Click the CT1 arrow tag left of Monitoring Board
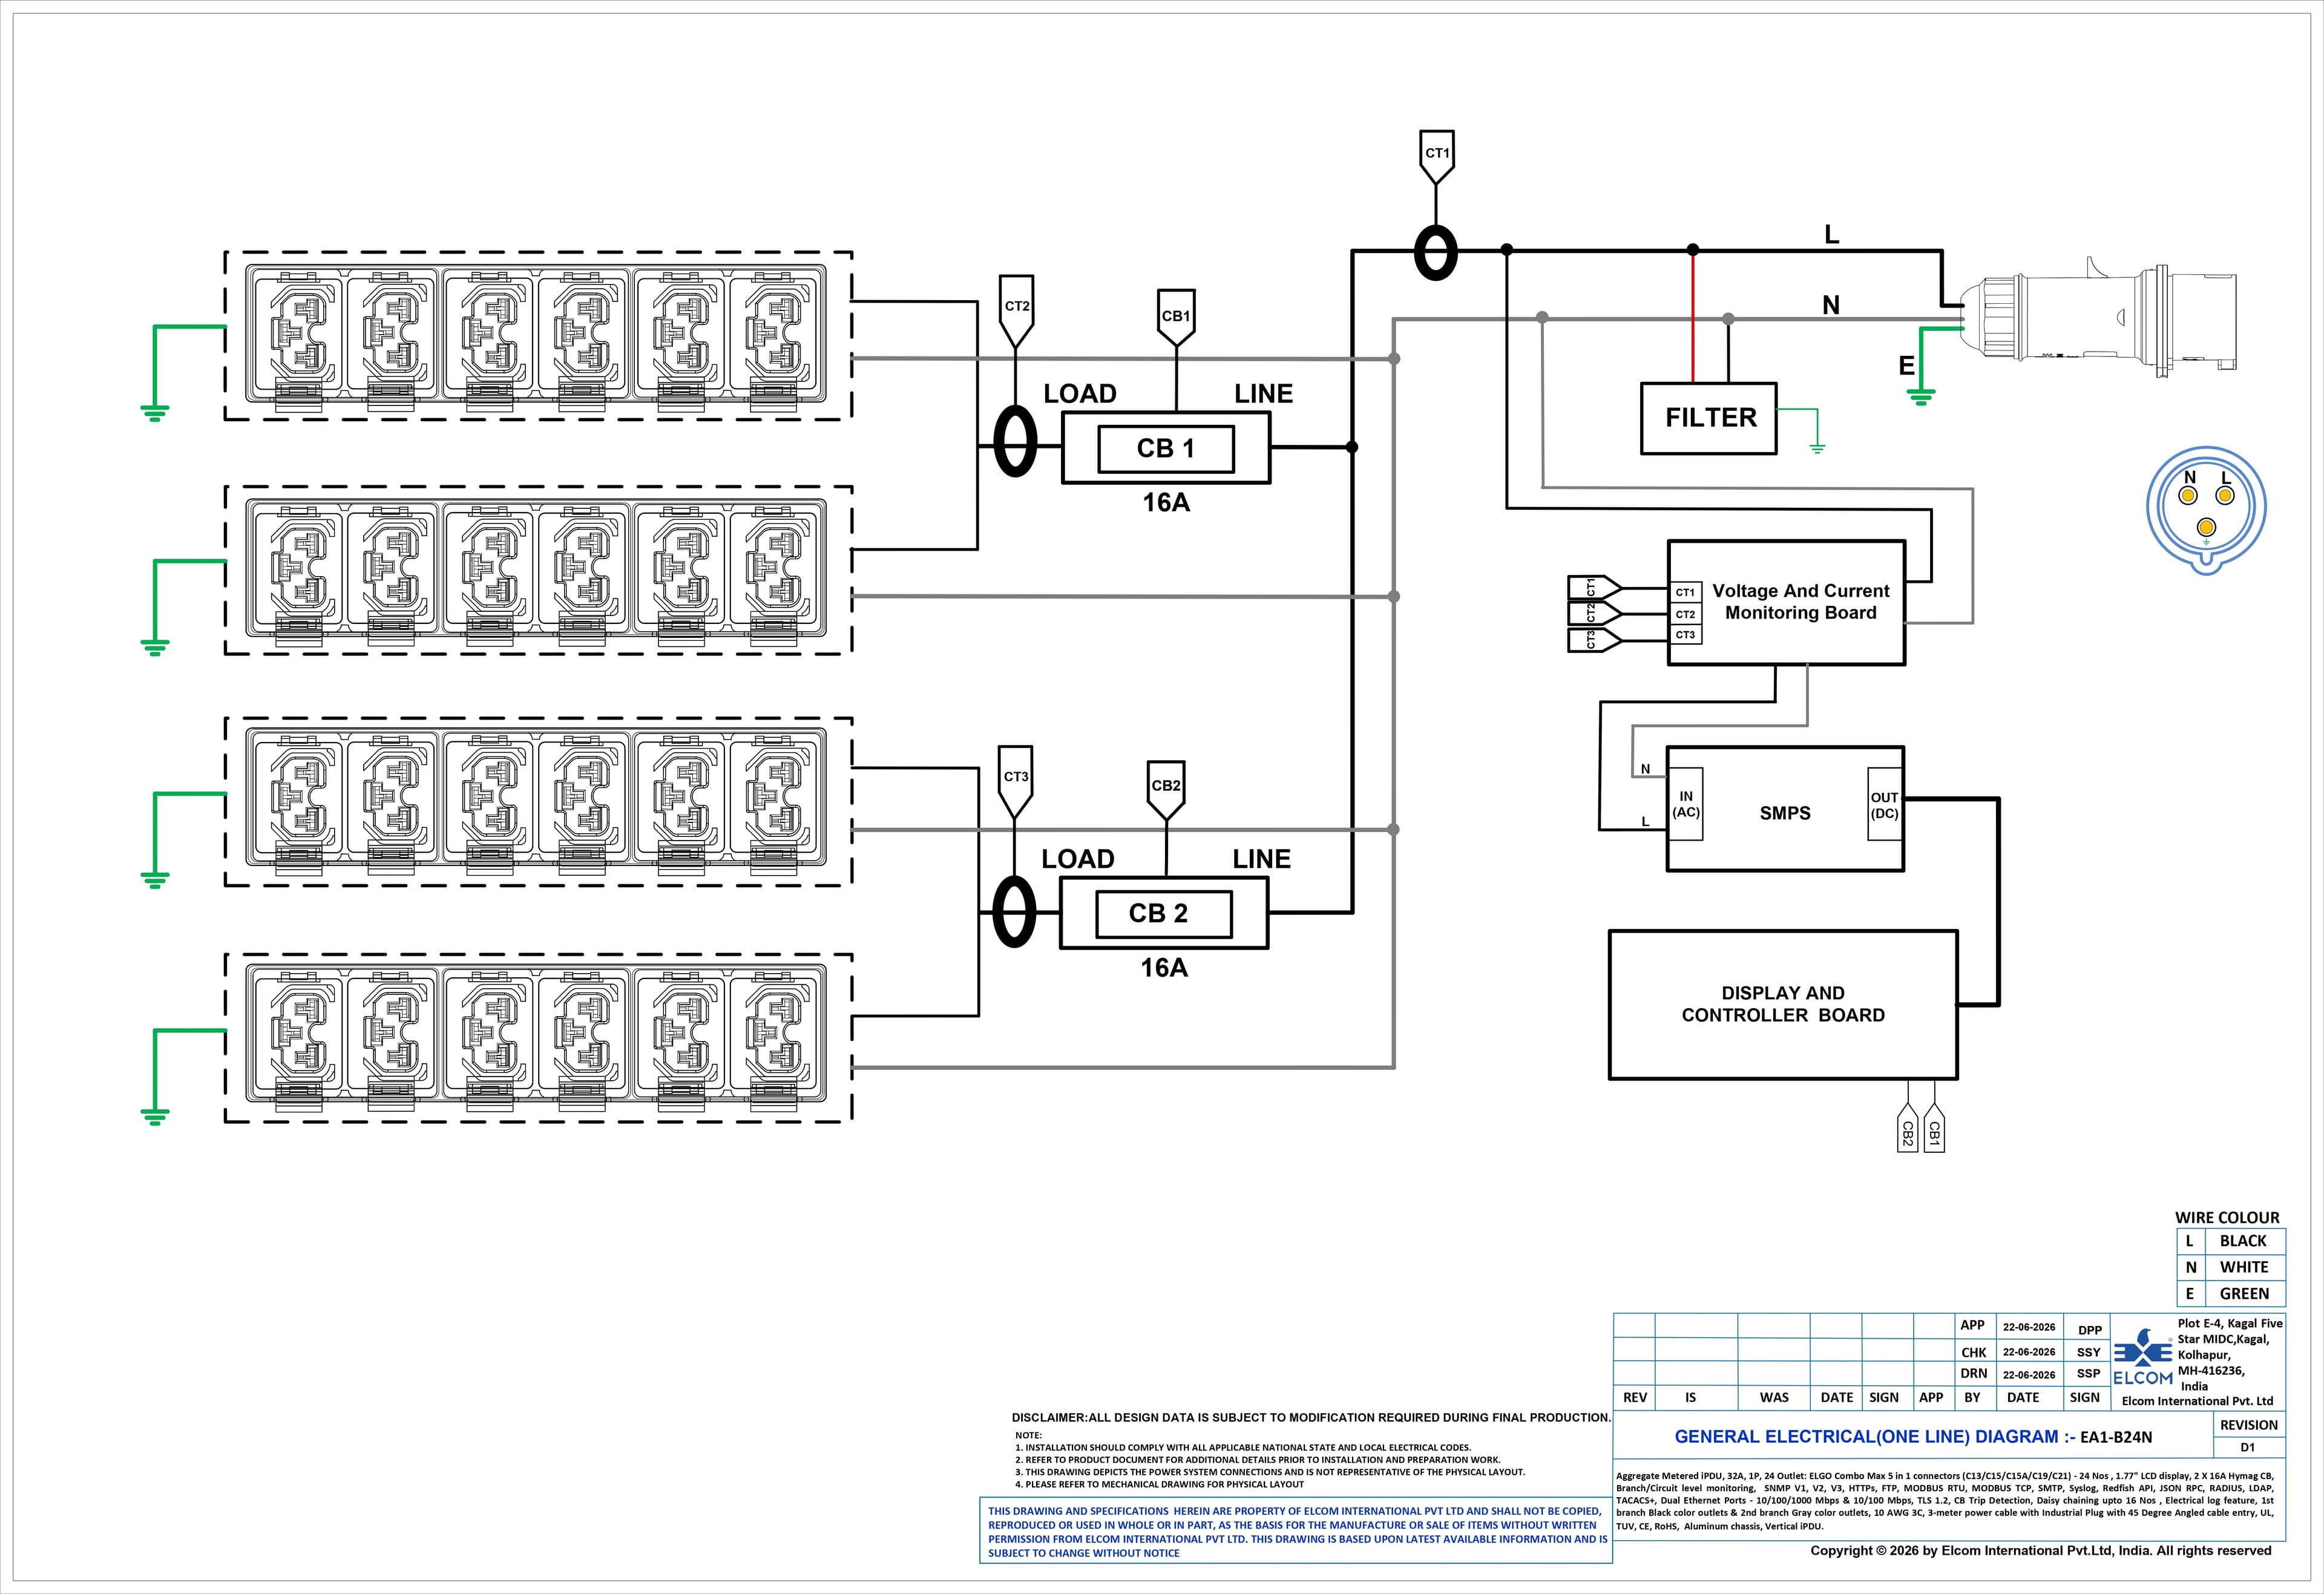2324x1594 pixels. 1594,588
